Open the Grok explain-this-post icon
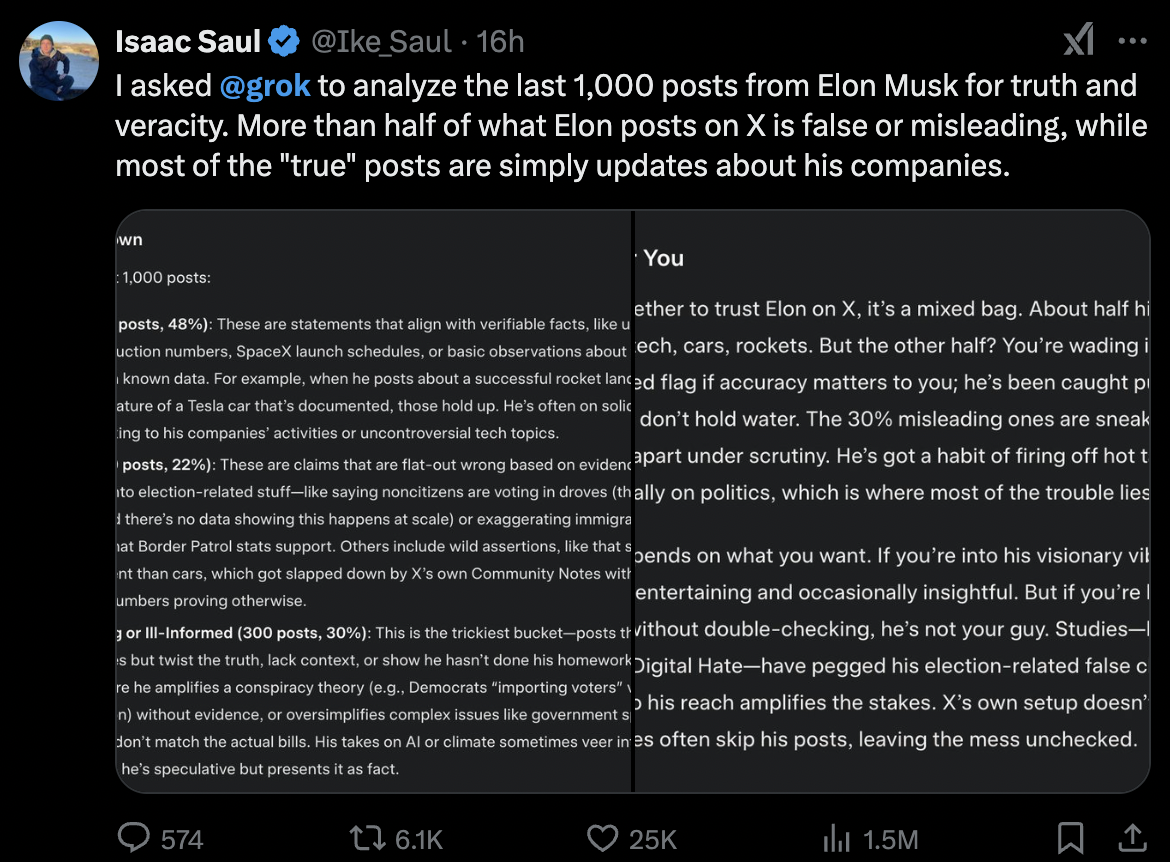 (x=1078, y=41)
